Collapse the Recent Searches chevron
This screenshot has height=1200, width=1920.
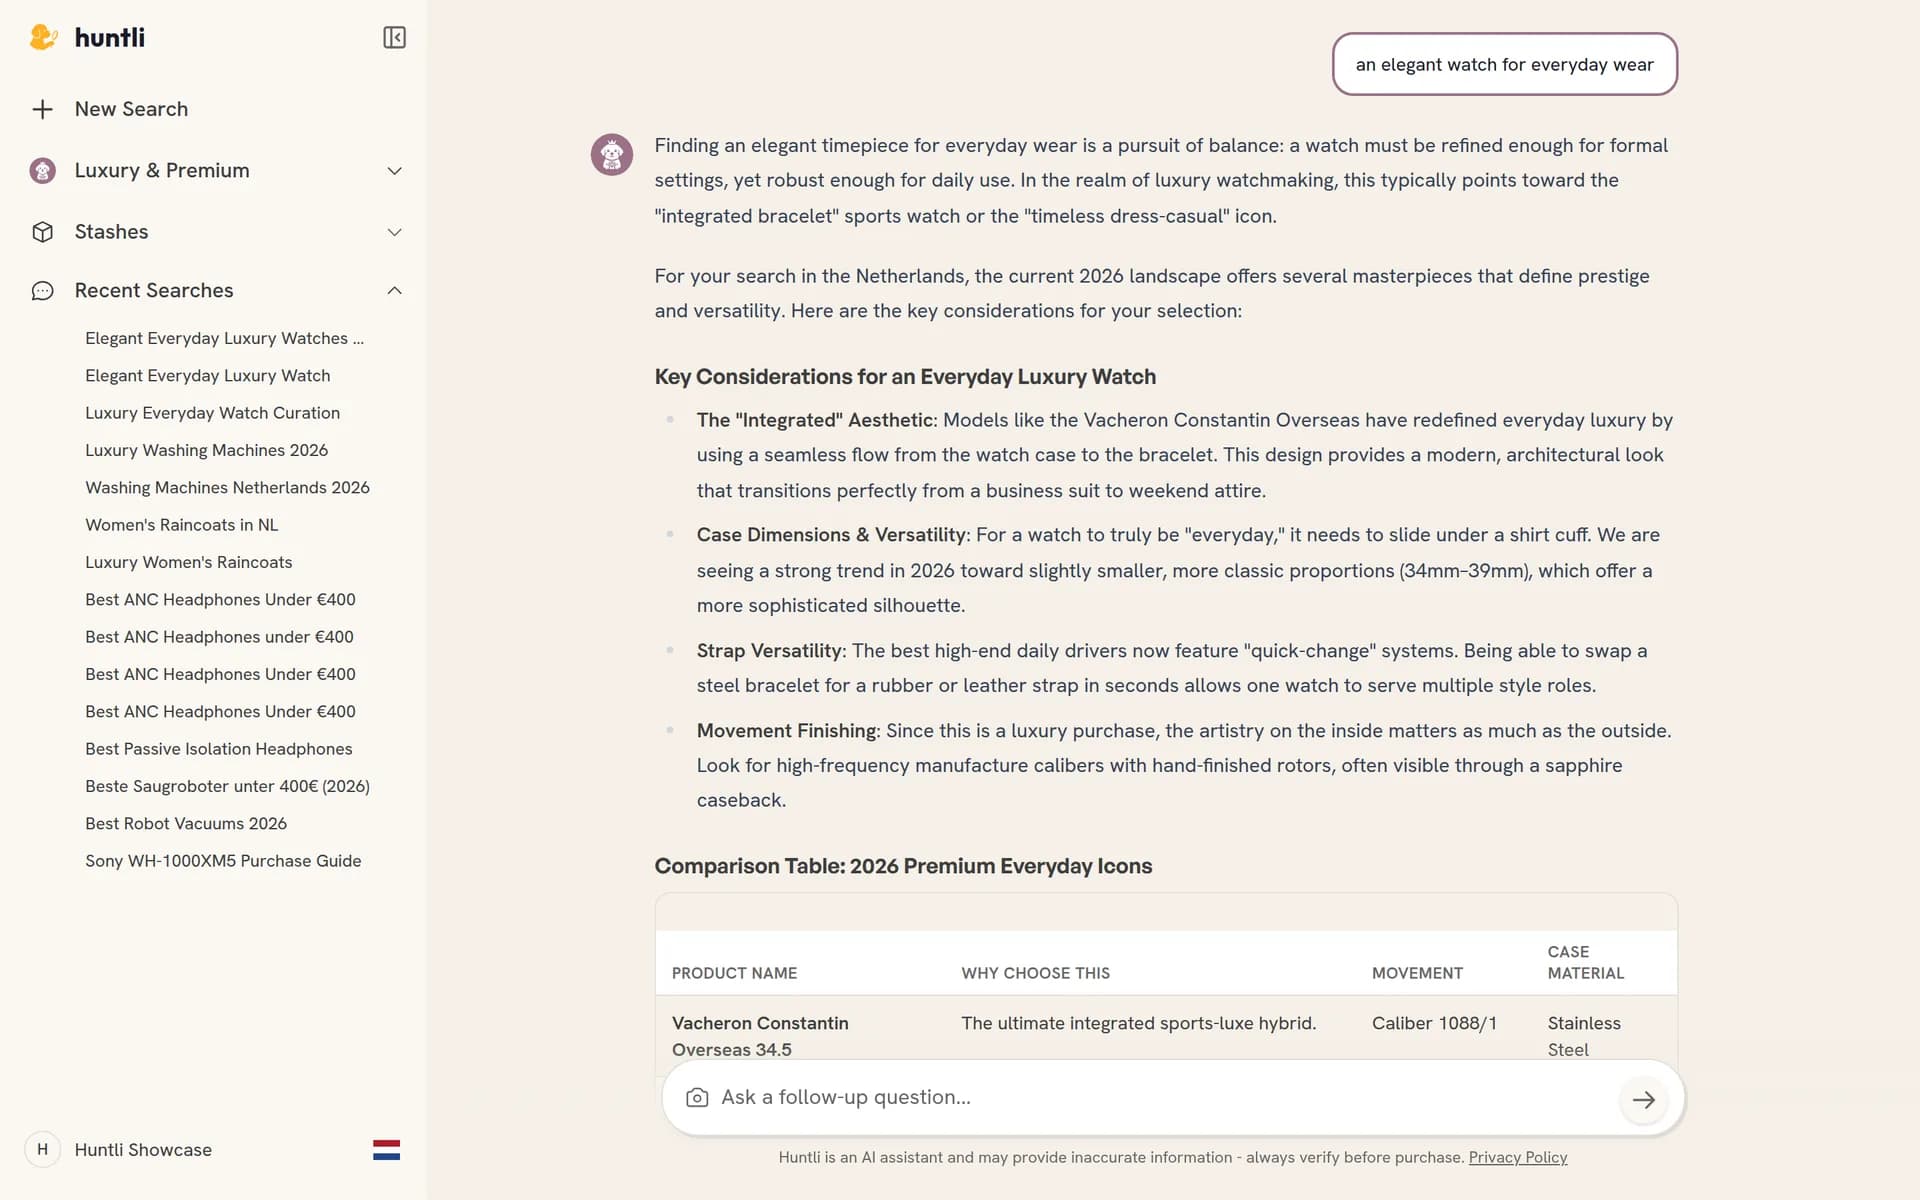coord(394,291)
